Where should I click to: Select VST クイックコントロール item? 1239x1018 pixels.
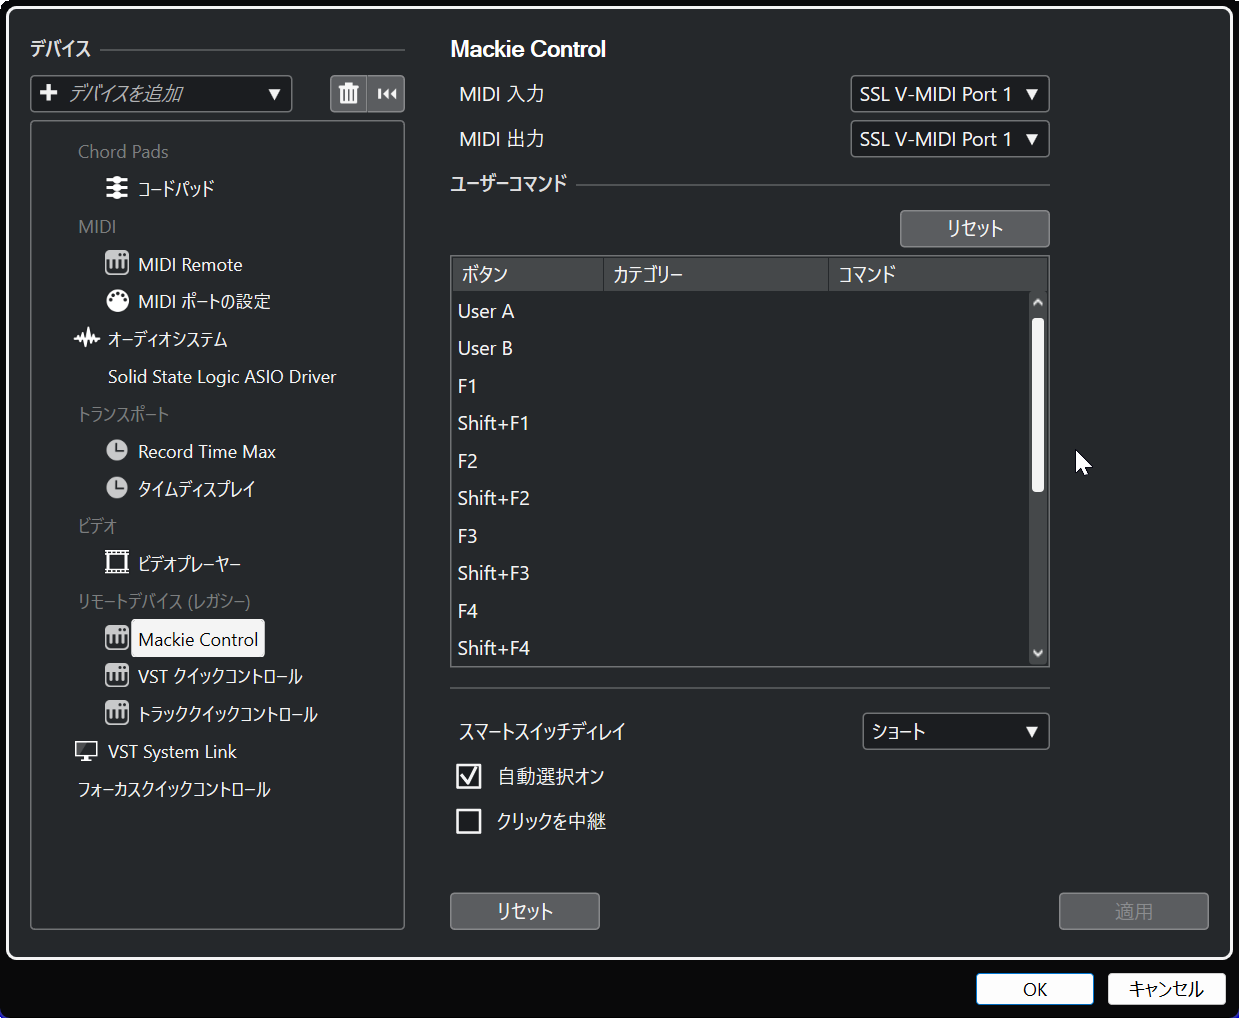coord(220,676)
